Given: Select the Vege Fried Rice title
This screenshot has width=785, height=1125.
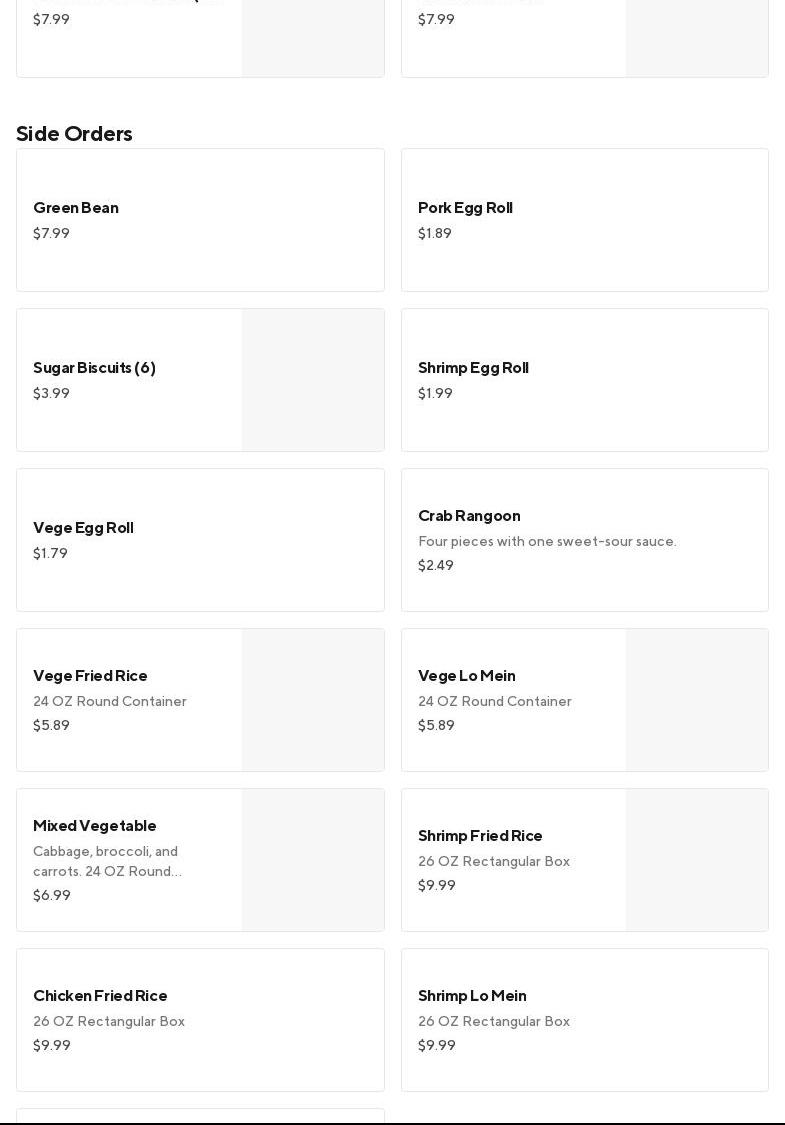Looking at the screenshot, I should pos(90,676).
